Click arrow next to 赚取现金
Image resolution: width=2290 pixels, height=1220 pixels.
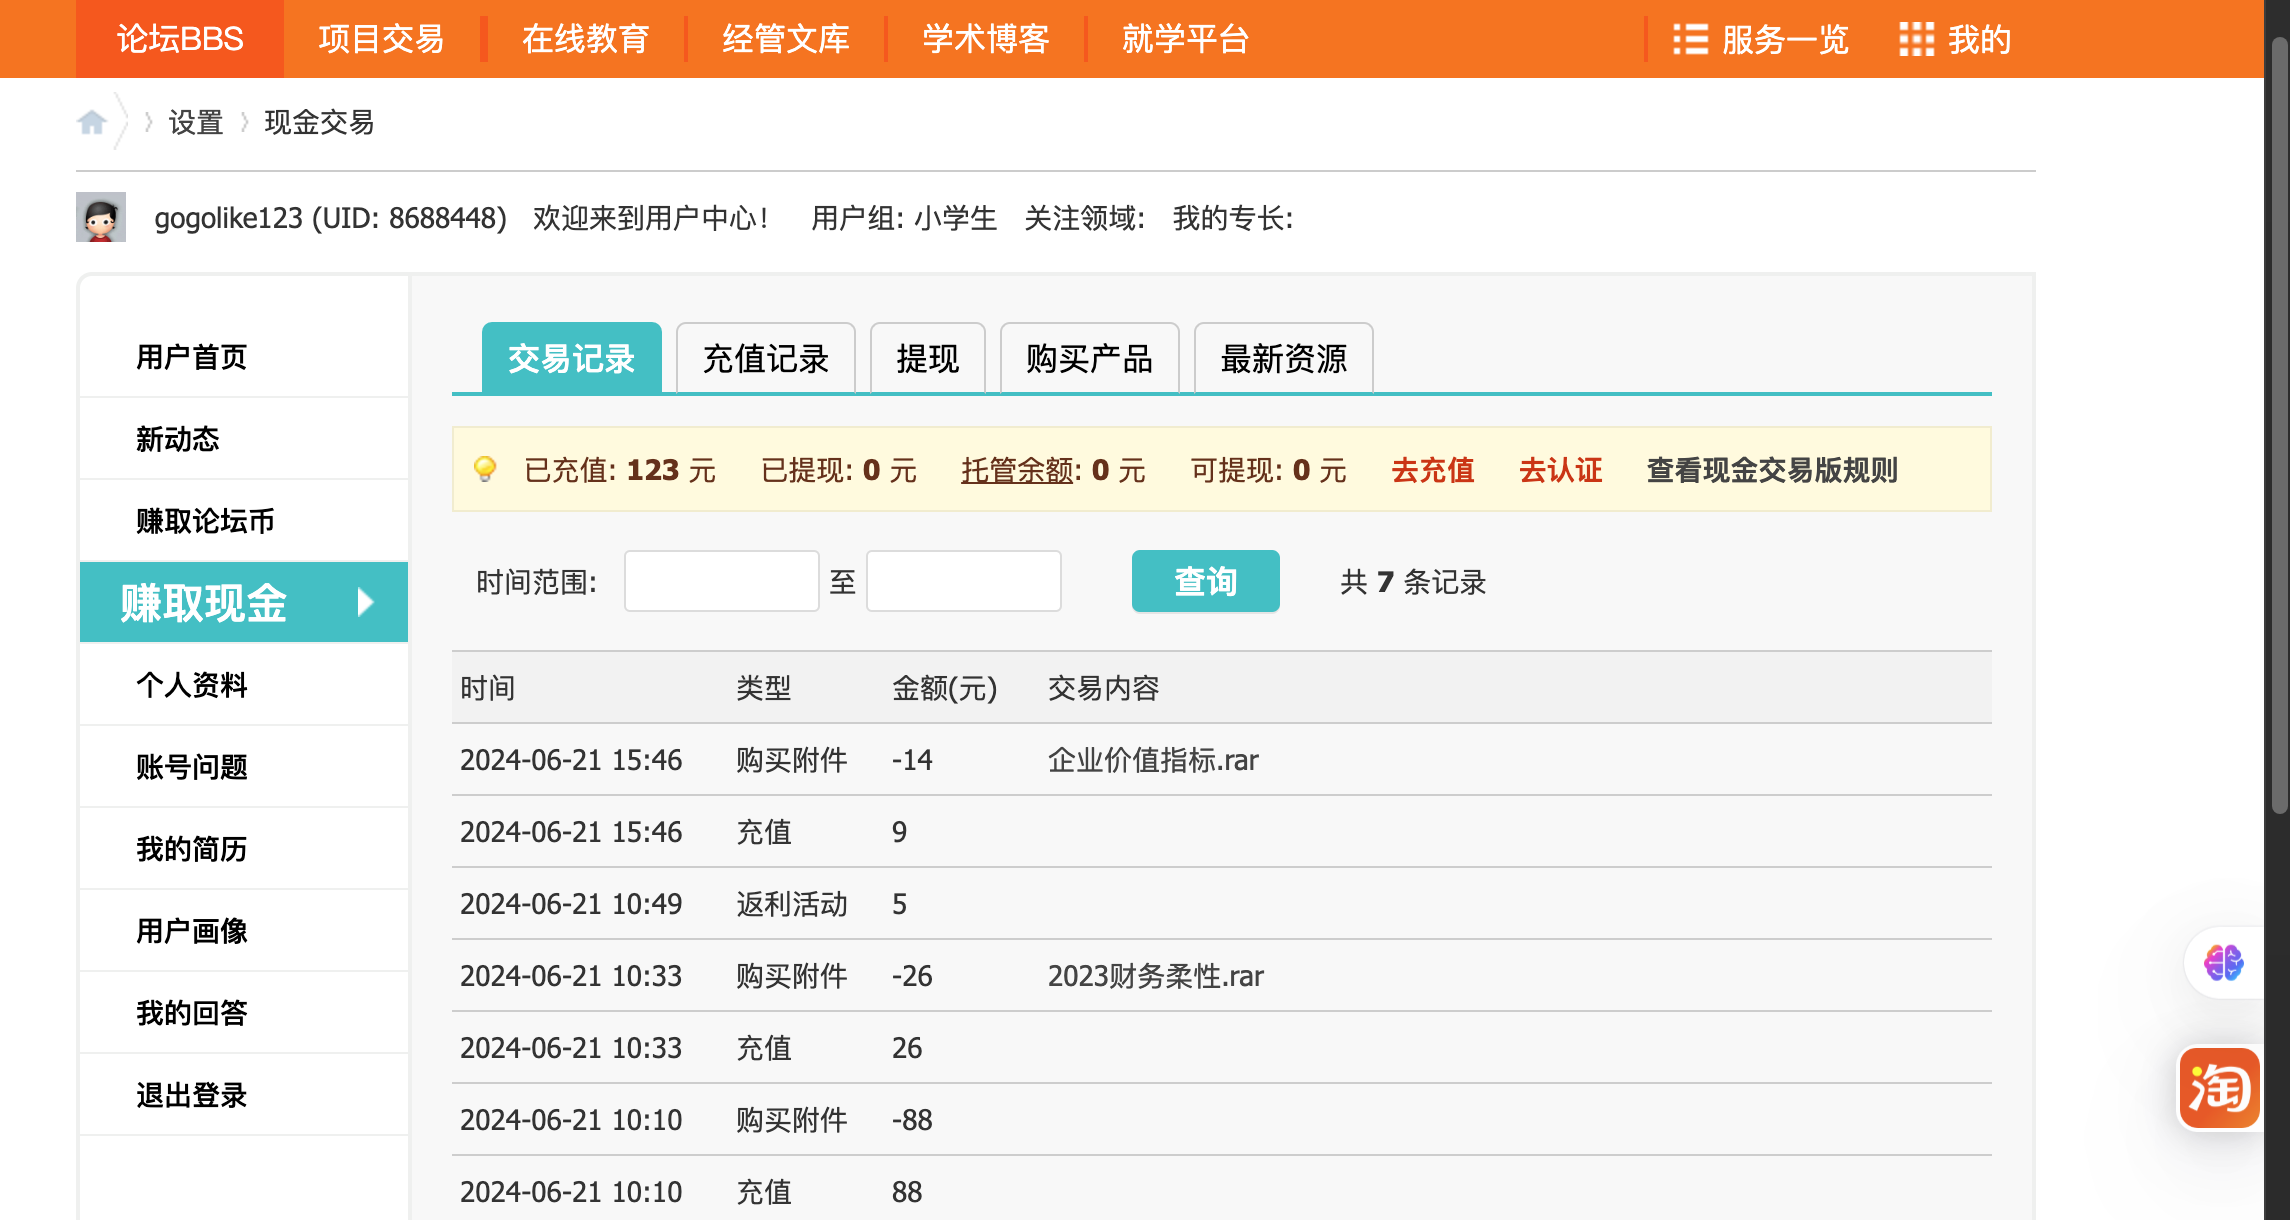365,602
